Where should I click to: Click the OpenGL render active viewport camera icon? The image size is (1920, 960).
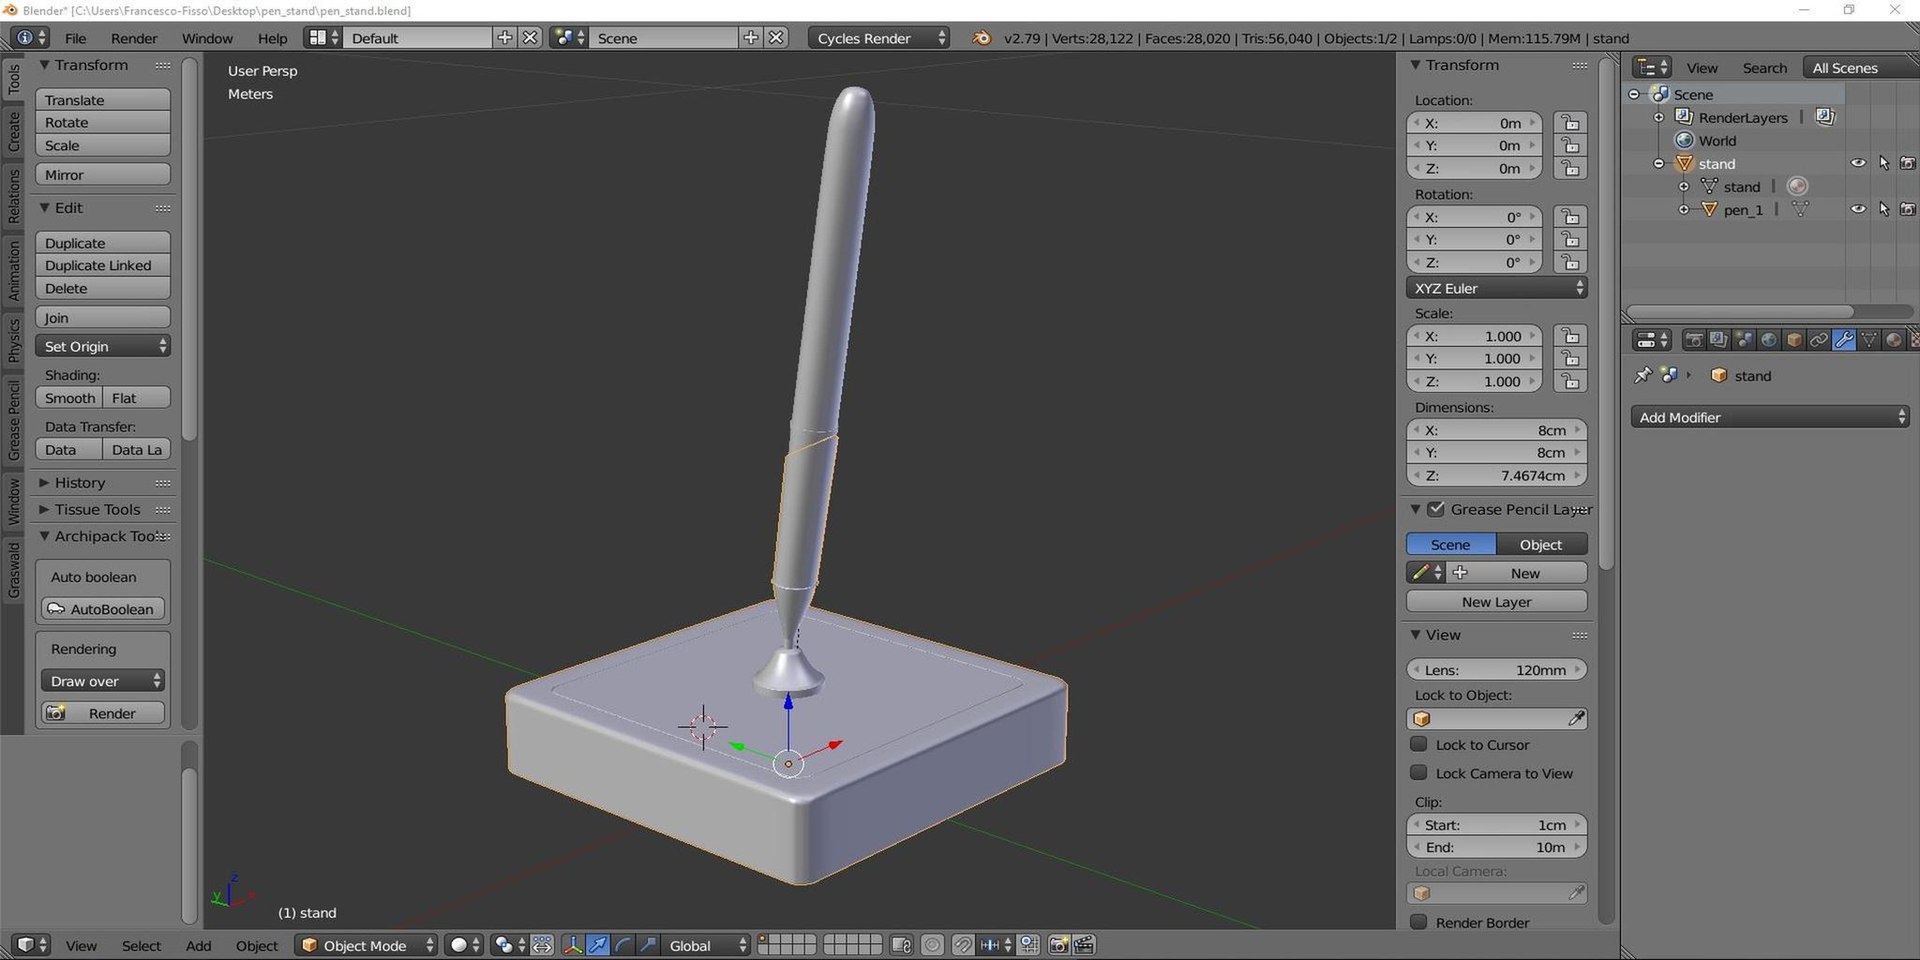coord(1059,945)
